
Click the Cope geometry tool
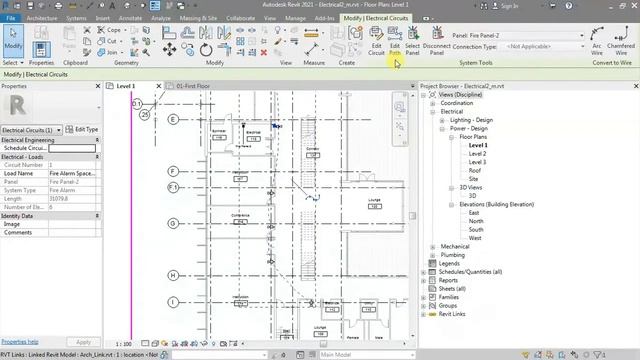(109, 30)
